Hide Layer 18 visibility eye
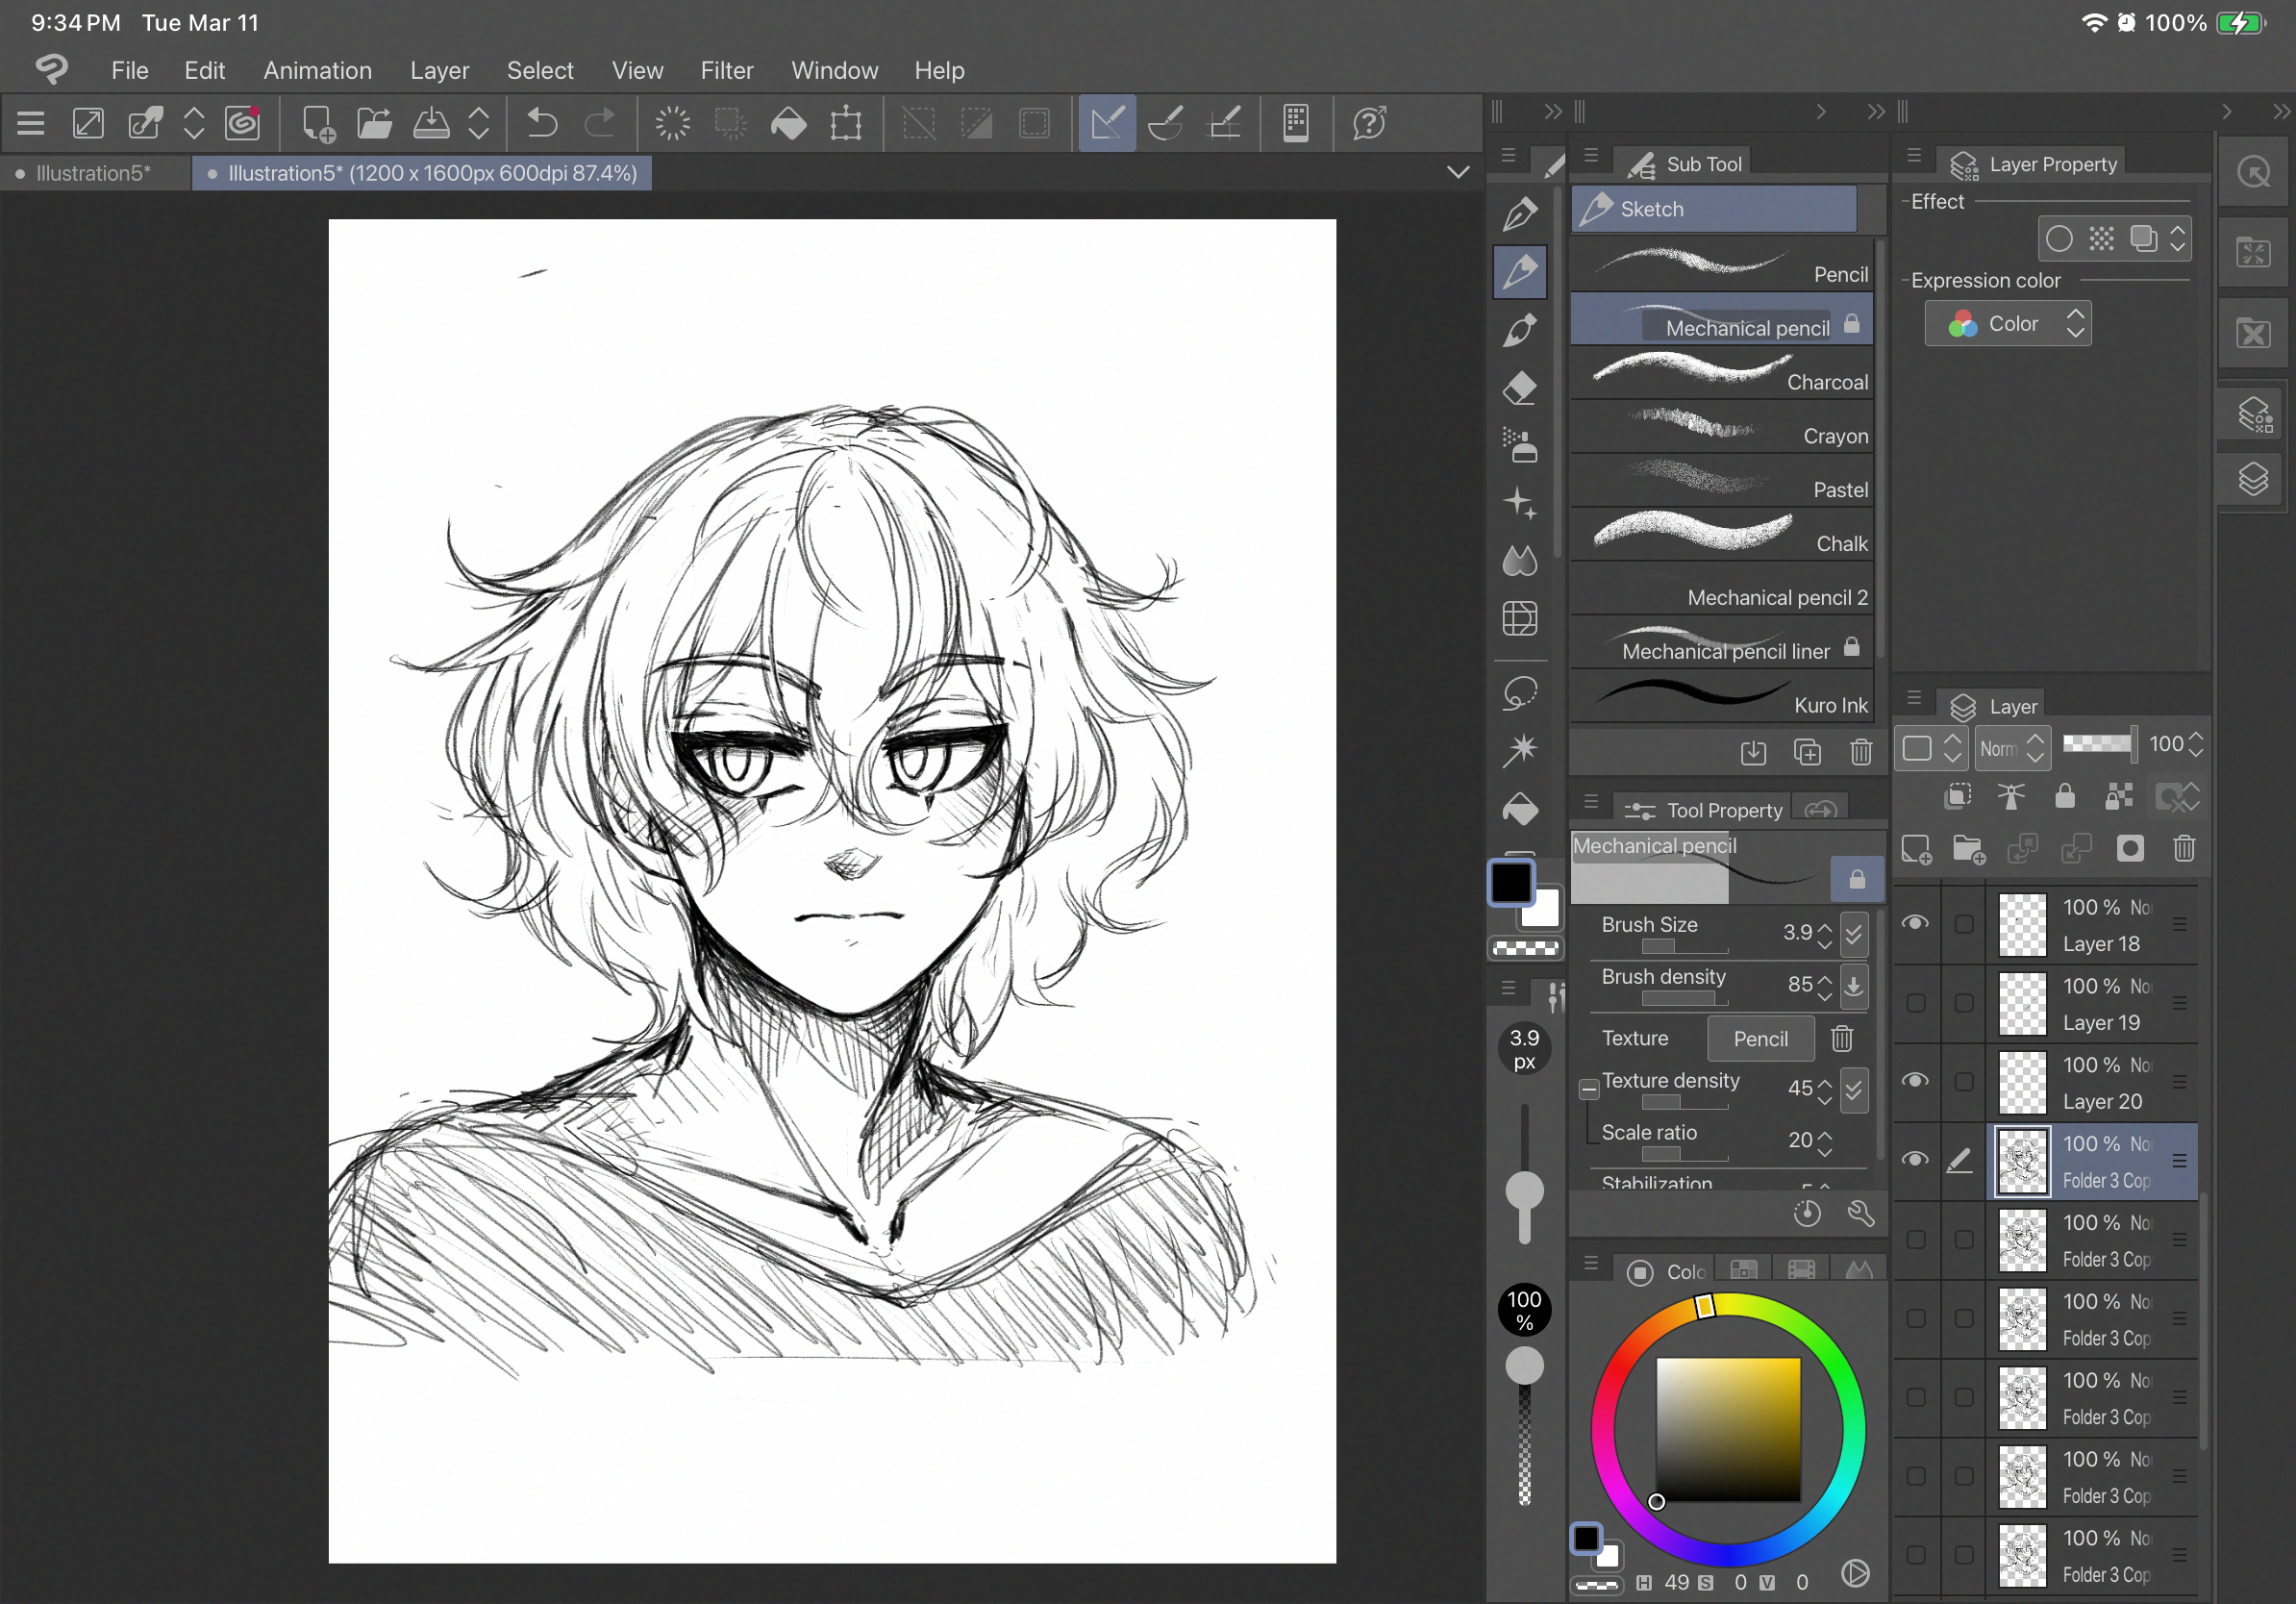Image resolution: width=2296 pixels, height=1604 pixels. click(x=1915, y=923)
